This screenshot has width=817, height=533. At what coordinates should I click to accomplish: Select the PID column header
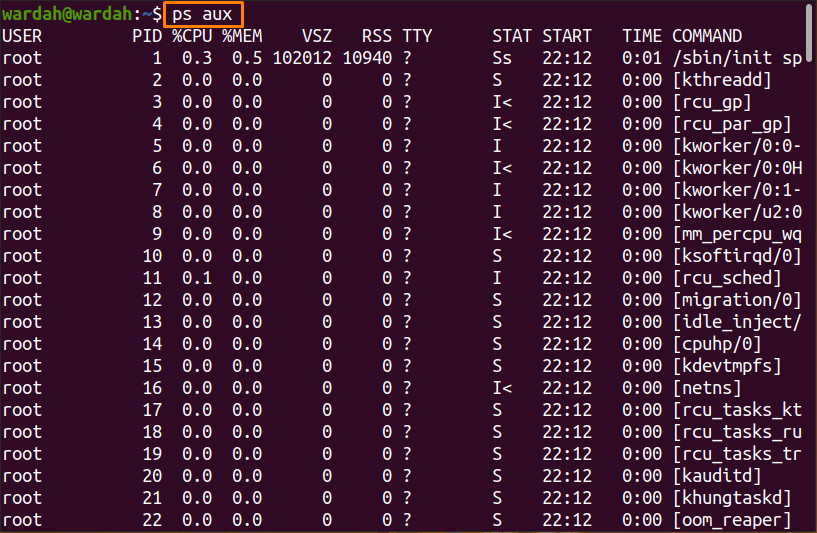click(x=147, y=36)
